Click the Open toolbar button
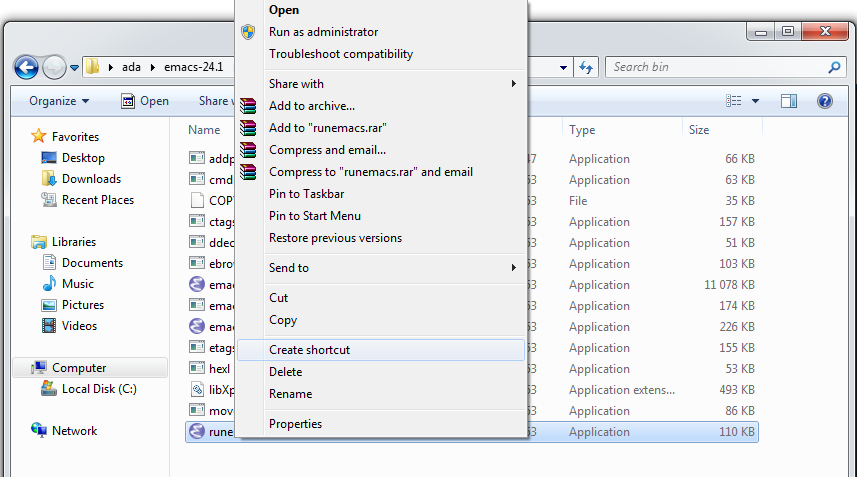Image resolution: width=857 pixels, height=477 pixels. click(x=145, y=101)
